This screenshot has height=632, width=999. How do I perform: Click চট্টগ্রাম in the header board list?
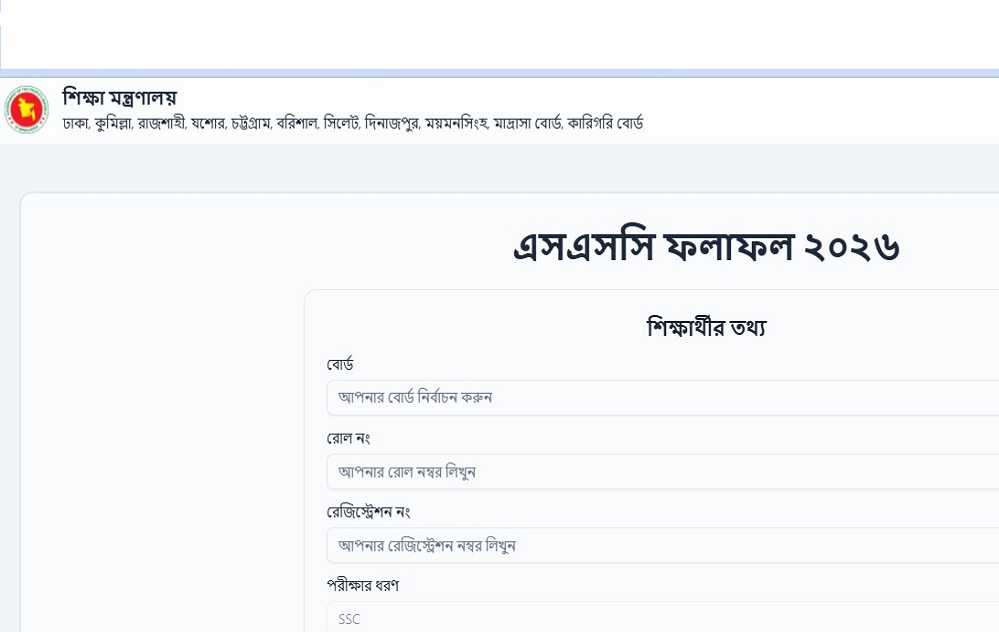point(251,123)
